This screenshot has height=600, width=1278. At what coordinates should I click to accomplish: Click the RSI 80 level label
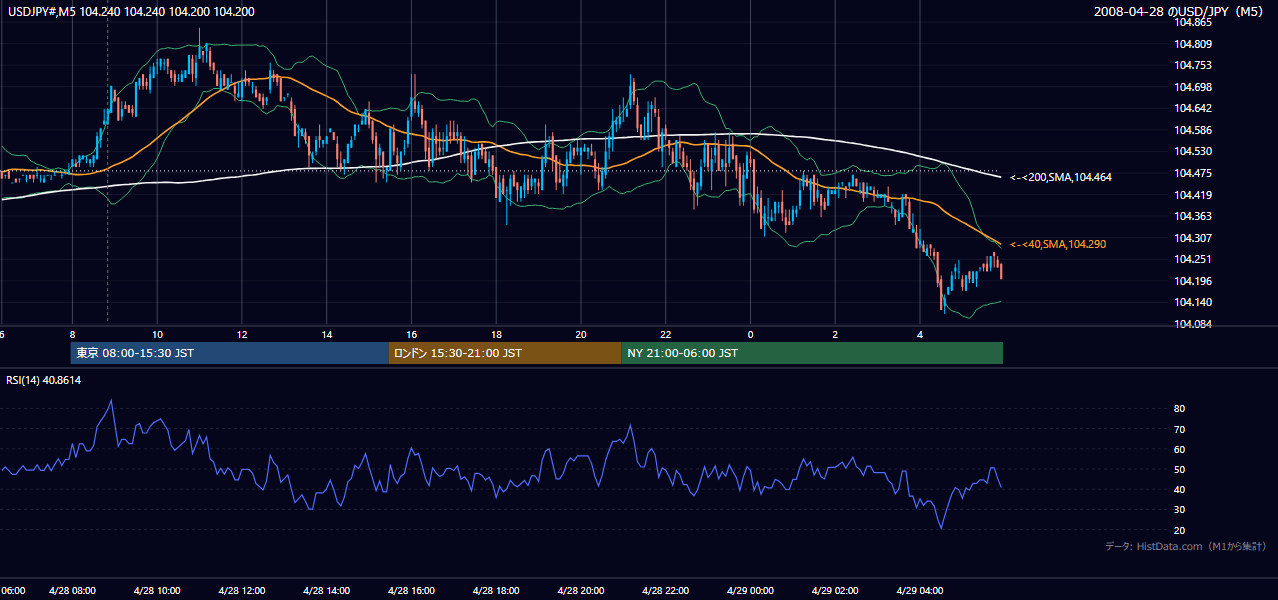pos(1180,409)
